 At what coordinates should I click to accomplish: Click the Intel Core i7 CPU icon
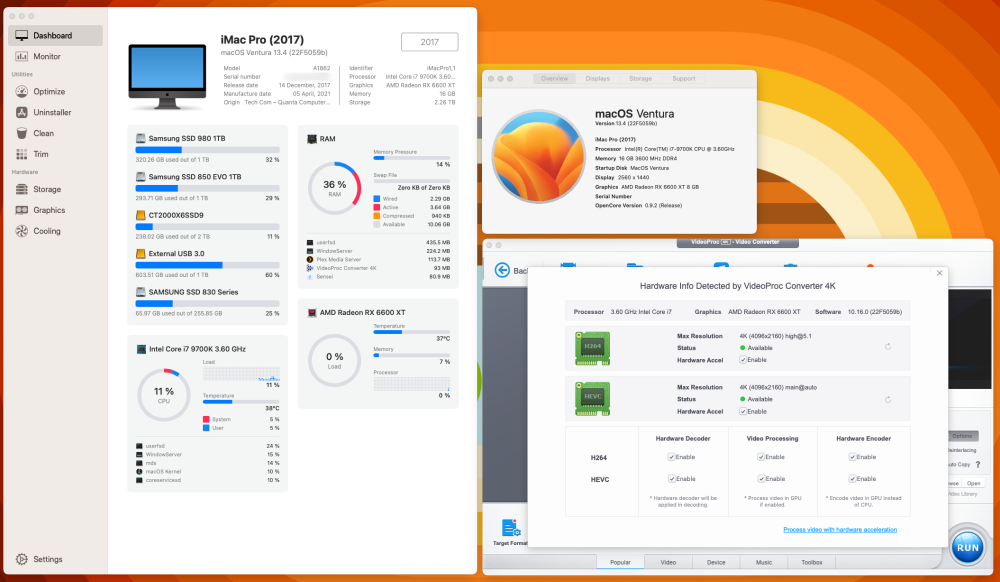tap(142, 349)
